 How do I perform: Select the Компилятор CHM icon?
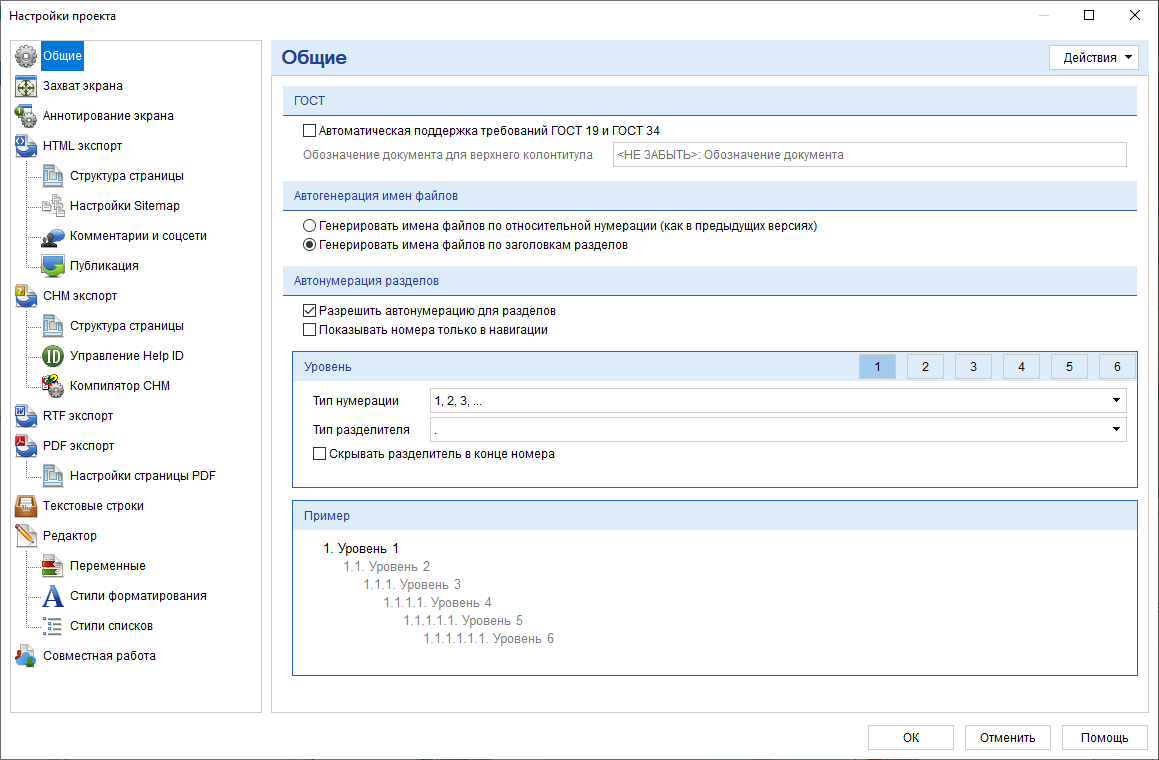pos(53,386)
